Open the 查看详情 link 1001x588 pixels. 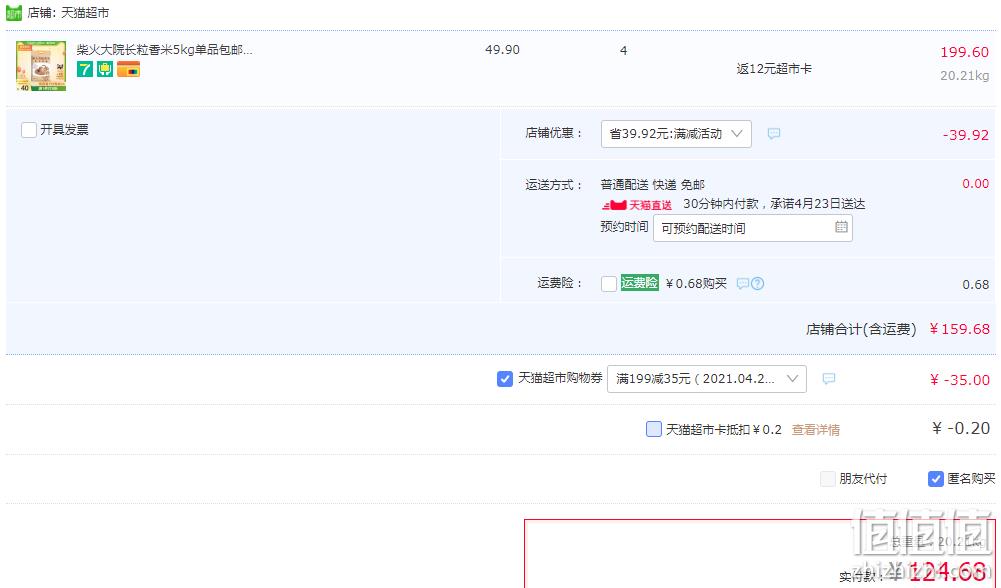(816, 430)
